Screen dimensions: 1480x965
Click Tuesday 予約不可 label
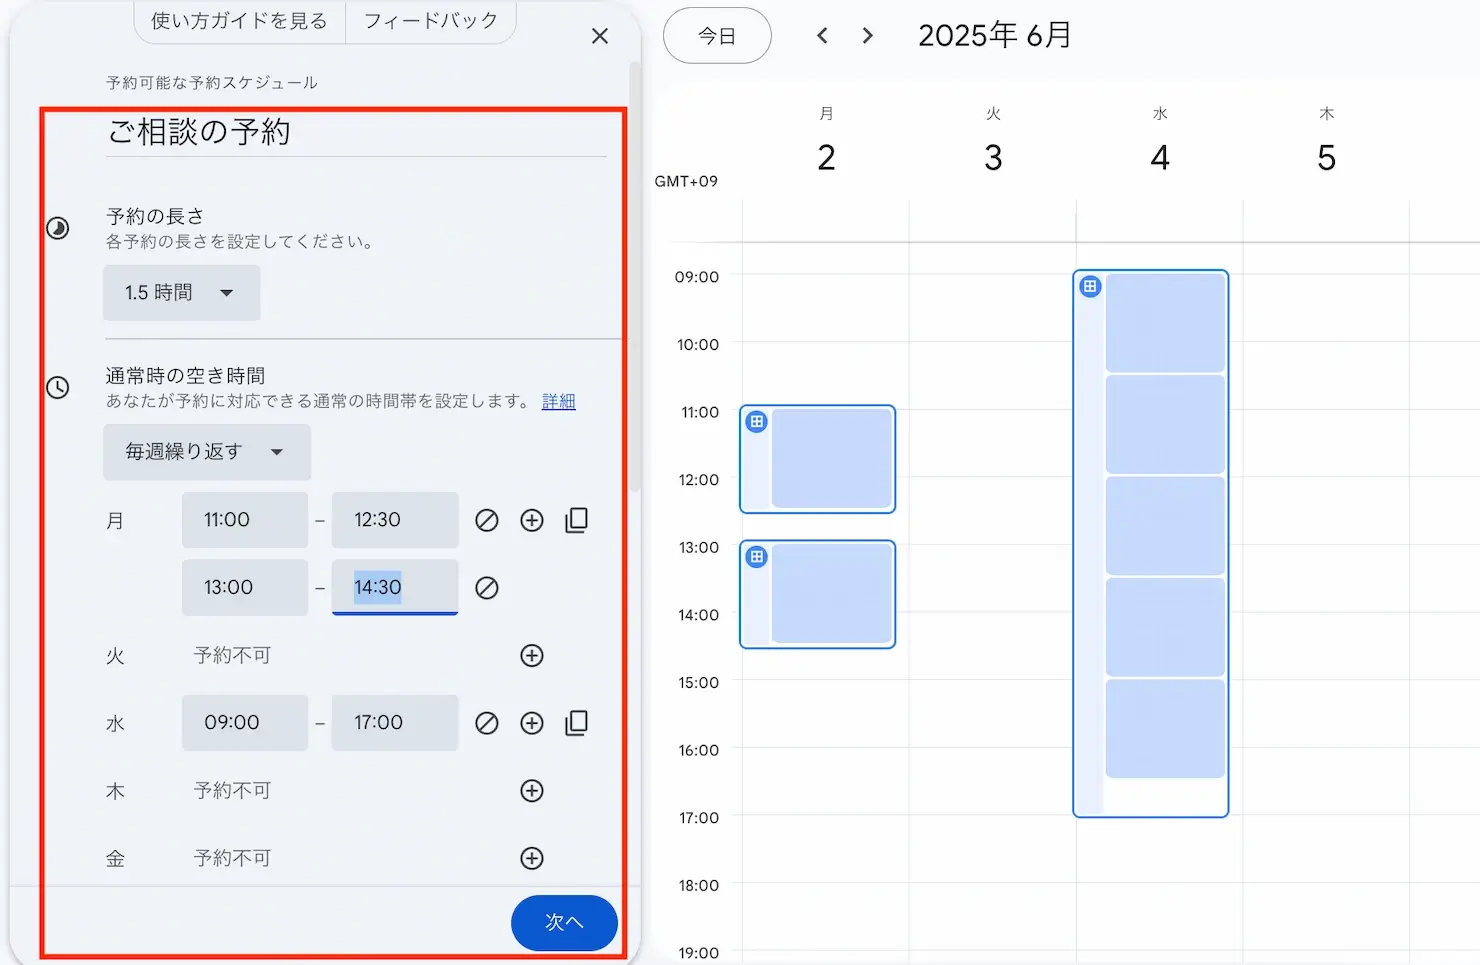(232, 656)
